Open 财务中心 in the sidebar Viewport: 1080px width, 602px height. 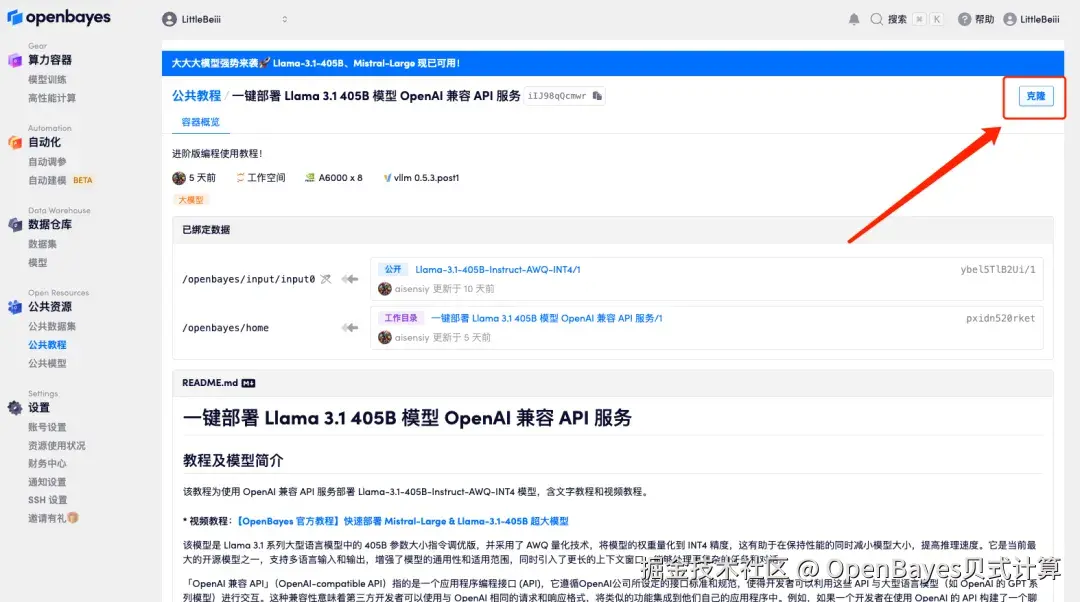[x=48, y=464]
